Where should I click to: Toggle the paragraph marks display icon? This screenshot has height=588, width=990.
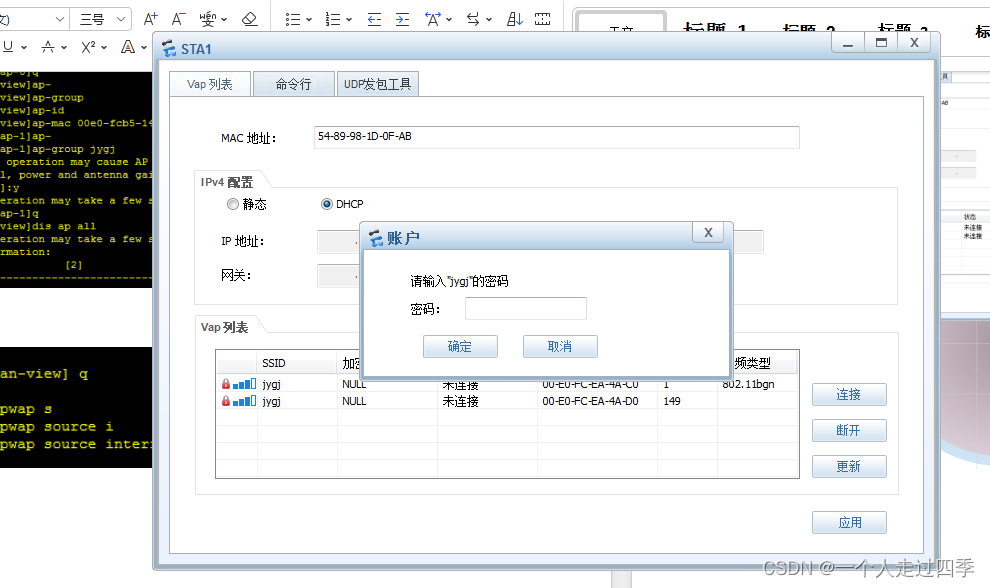pos(542,20)
